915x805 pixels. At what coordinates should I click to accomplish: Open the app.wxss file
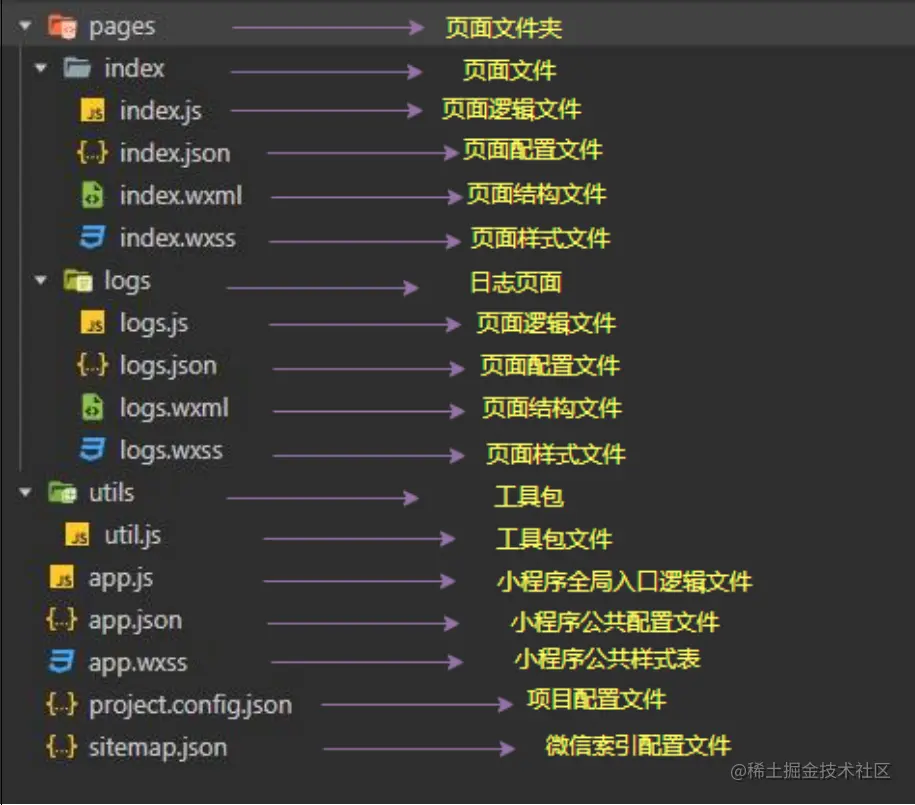[138, 664]
